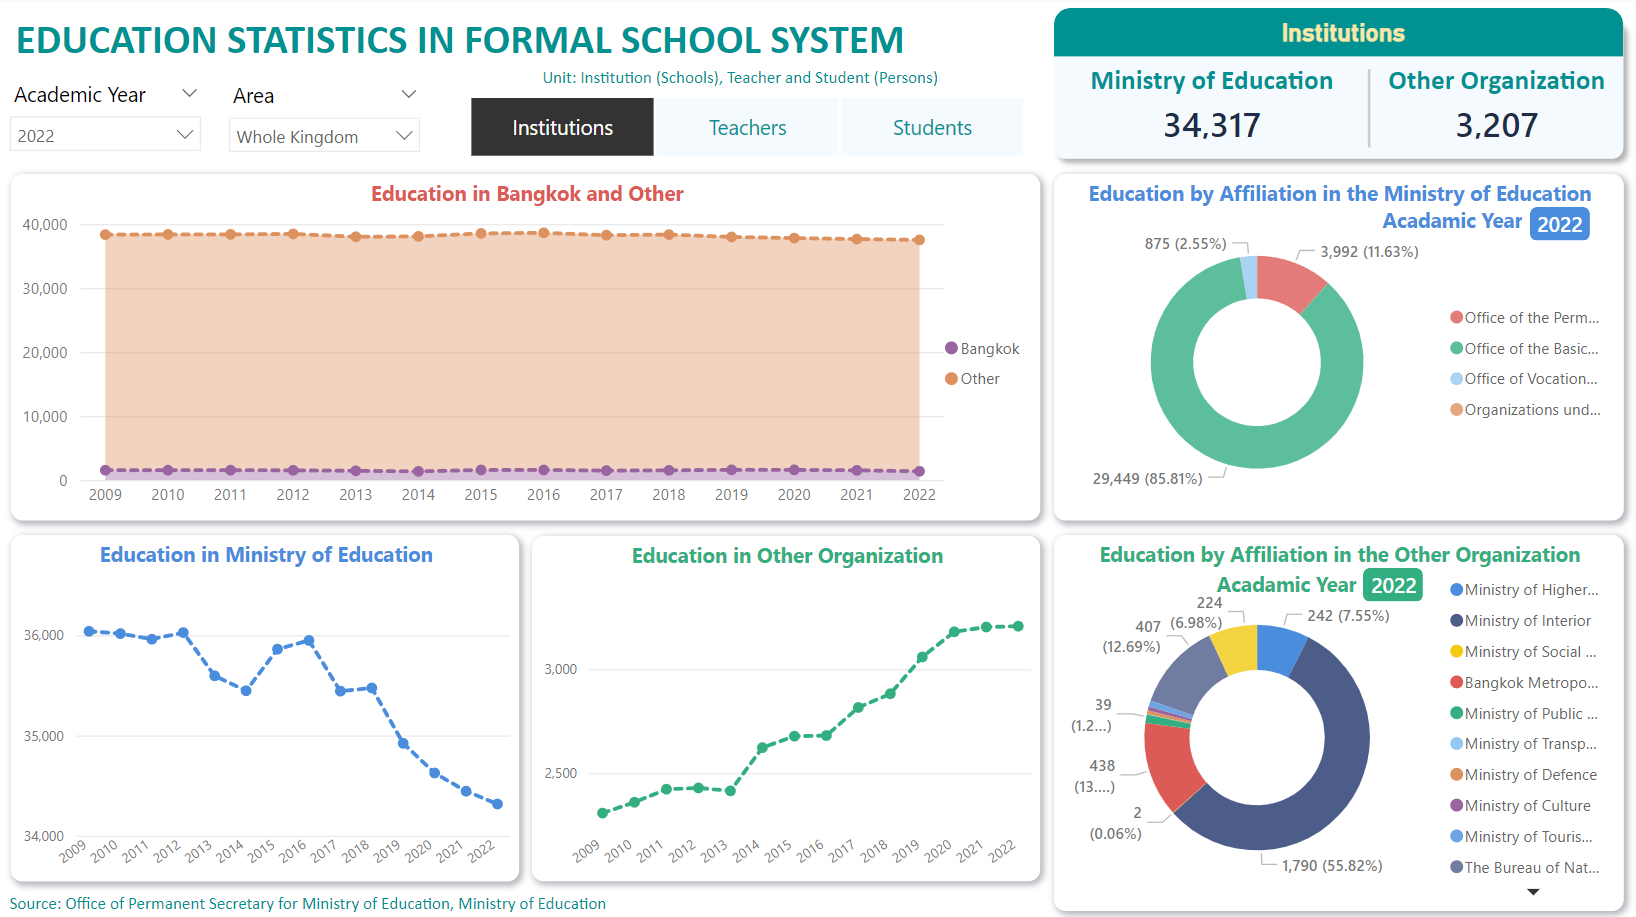The image size is (1636, 917).
Task: Select Office of Vocation... legend item
Action: tap(1525, 378)
